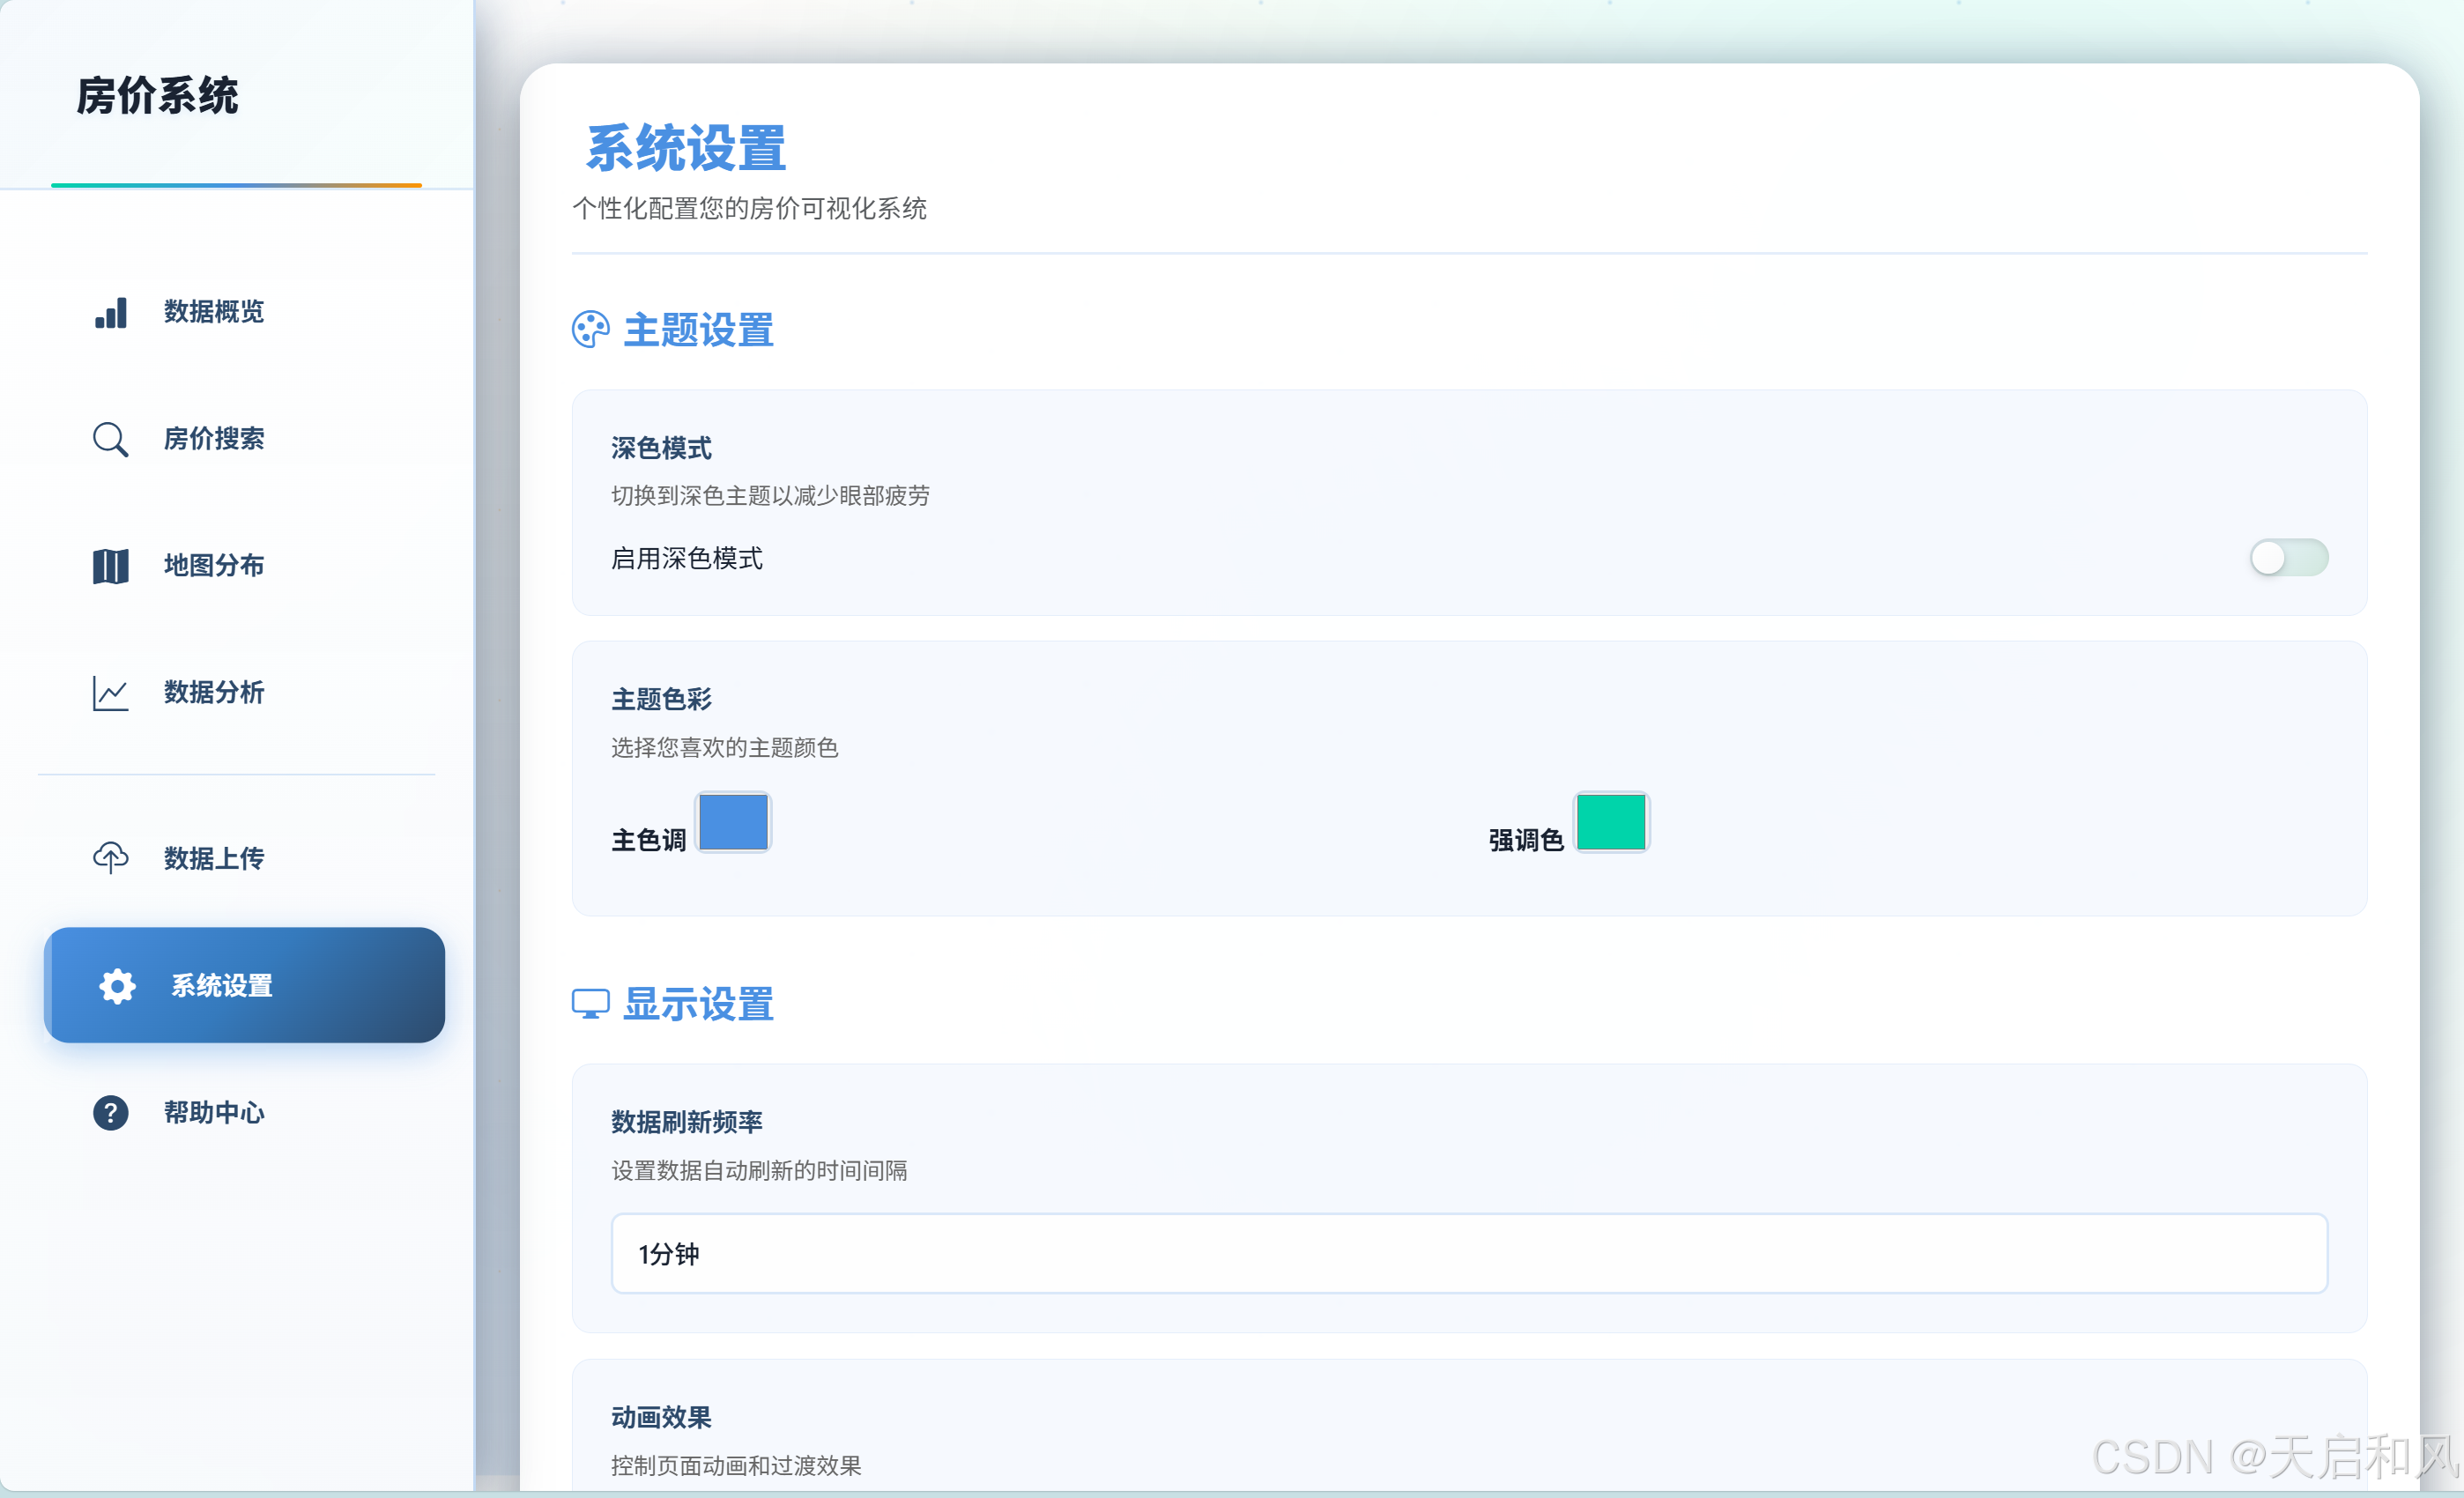
Task: Open the 数据刷新频率 dropdown showing 1分钟
Action: point(1469,1254)
